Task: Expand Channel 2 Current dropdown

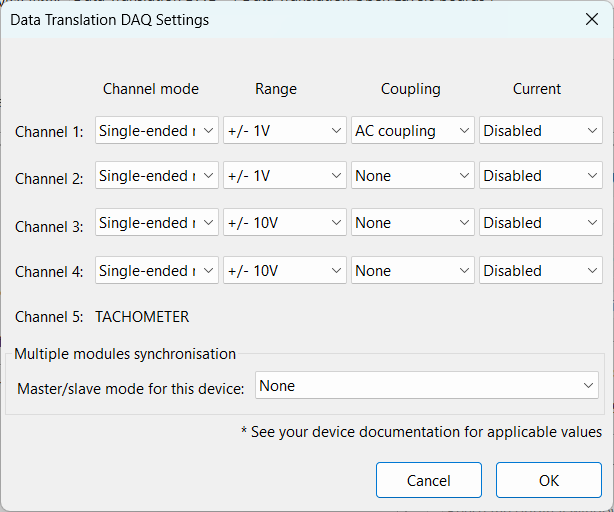Action: (x=540, y=176)
